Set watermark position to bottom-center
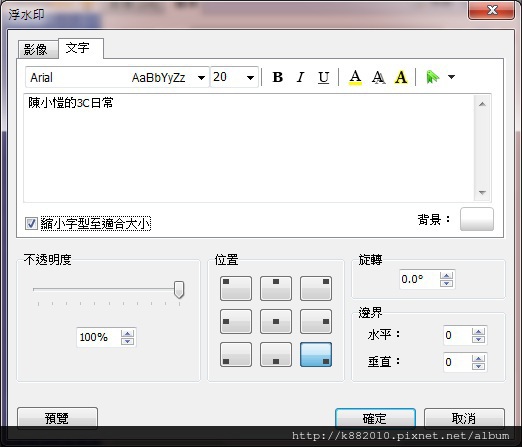The width and height of the screenshot is (522, 447). [276, 354]
